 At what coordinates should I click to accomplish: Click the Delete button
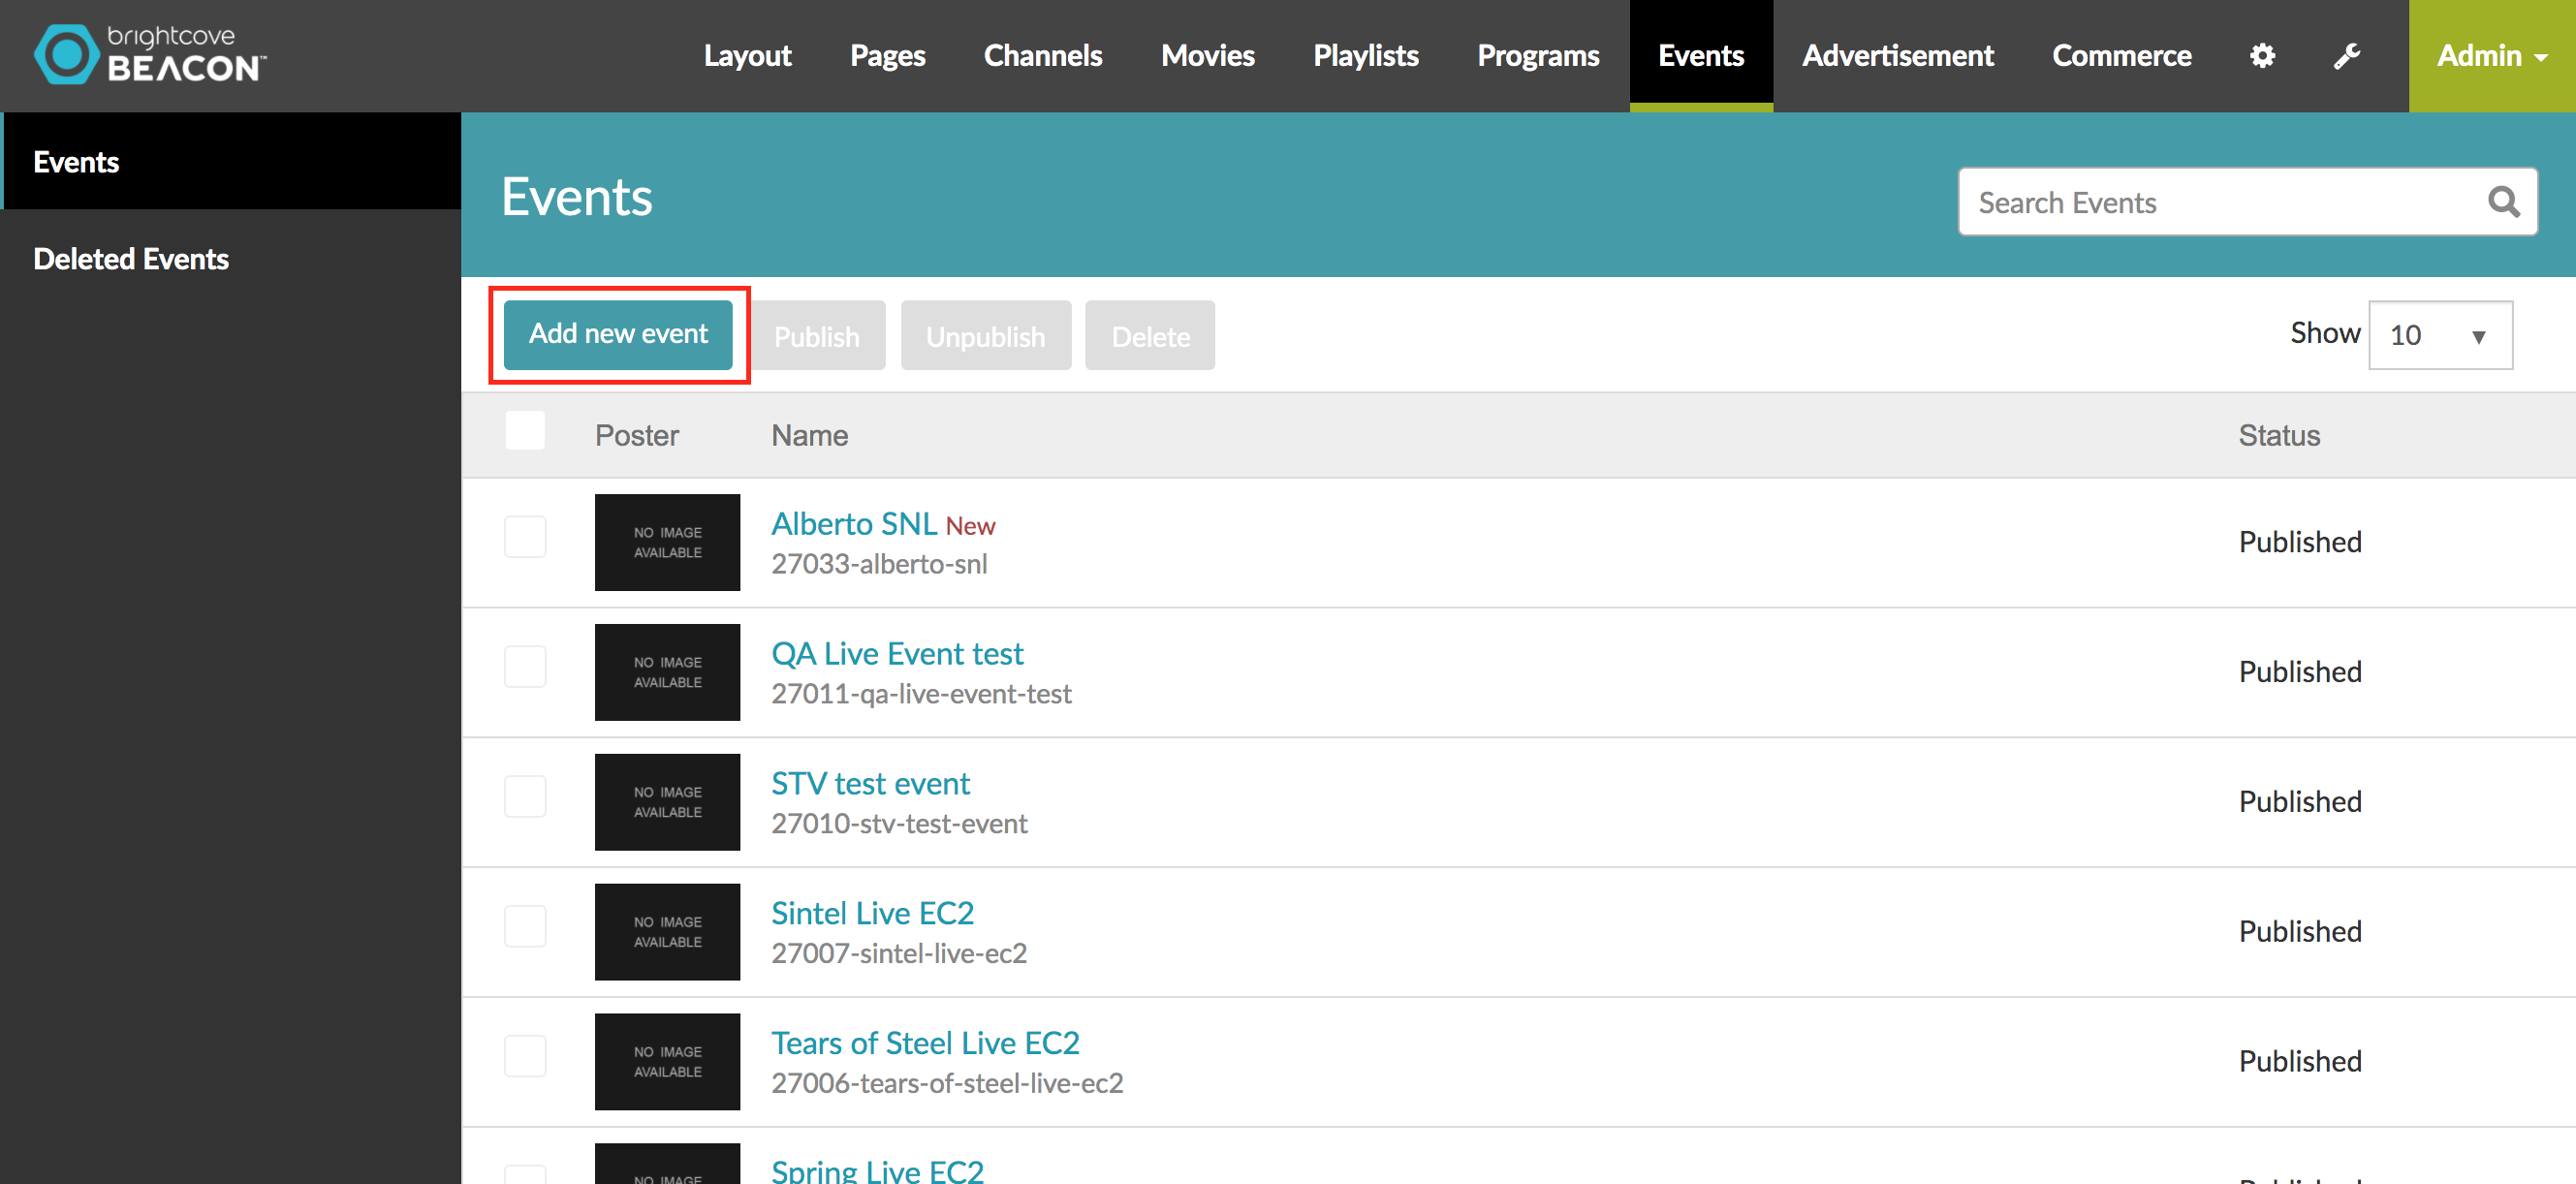[1150, 336]
